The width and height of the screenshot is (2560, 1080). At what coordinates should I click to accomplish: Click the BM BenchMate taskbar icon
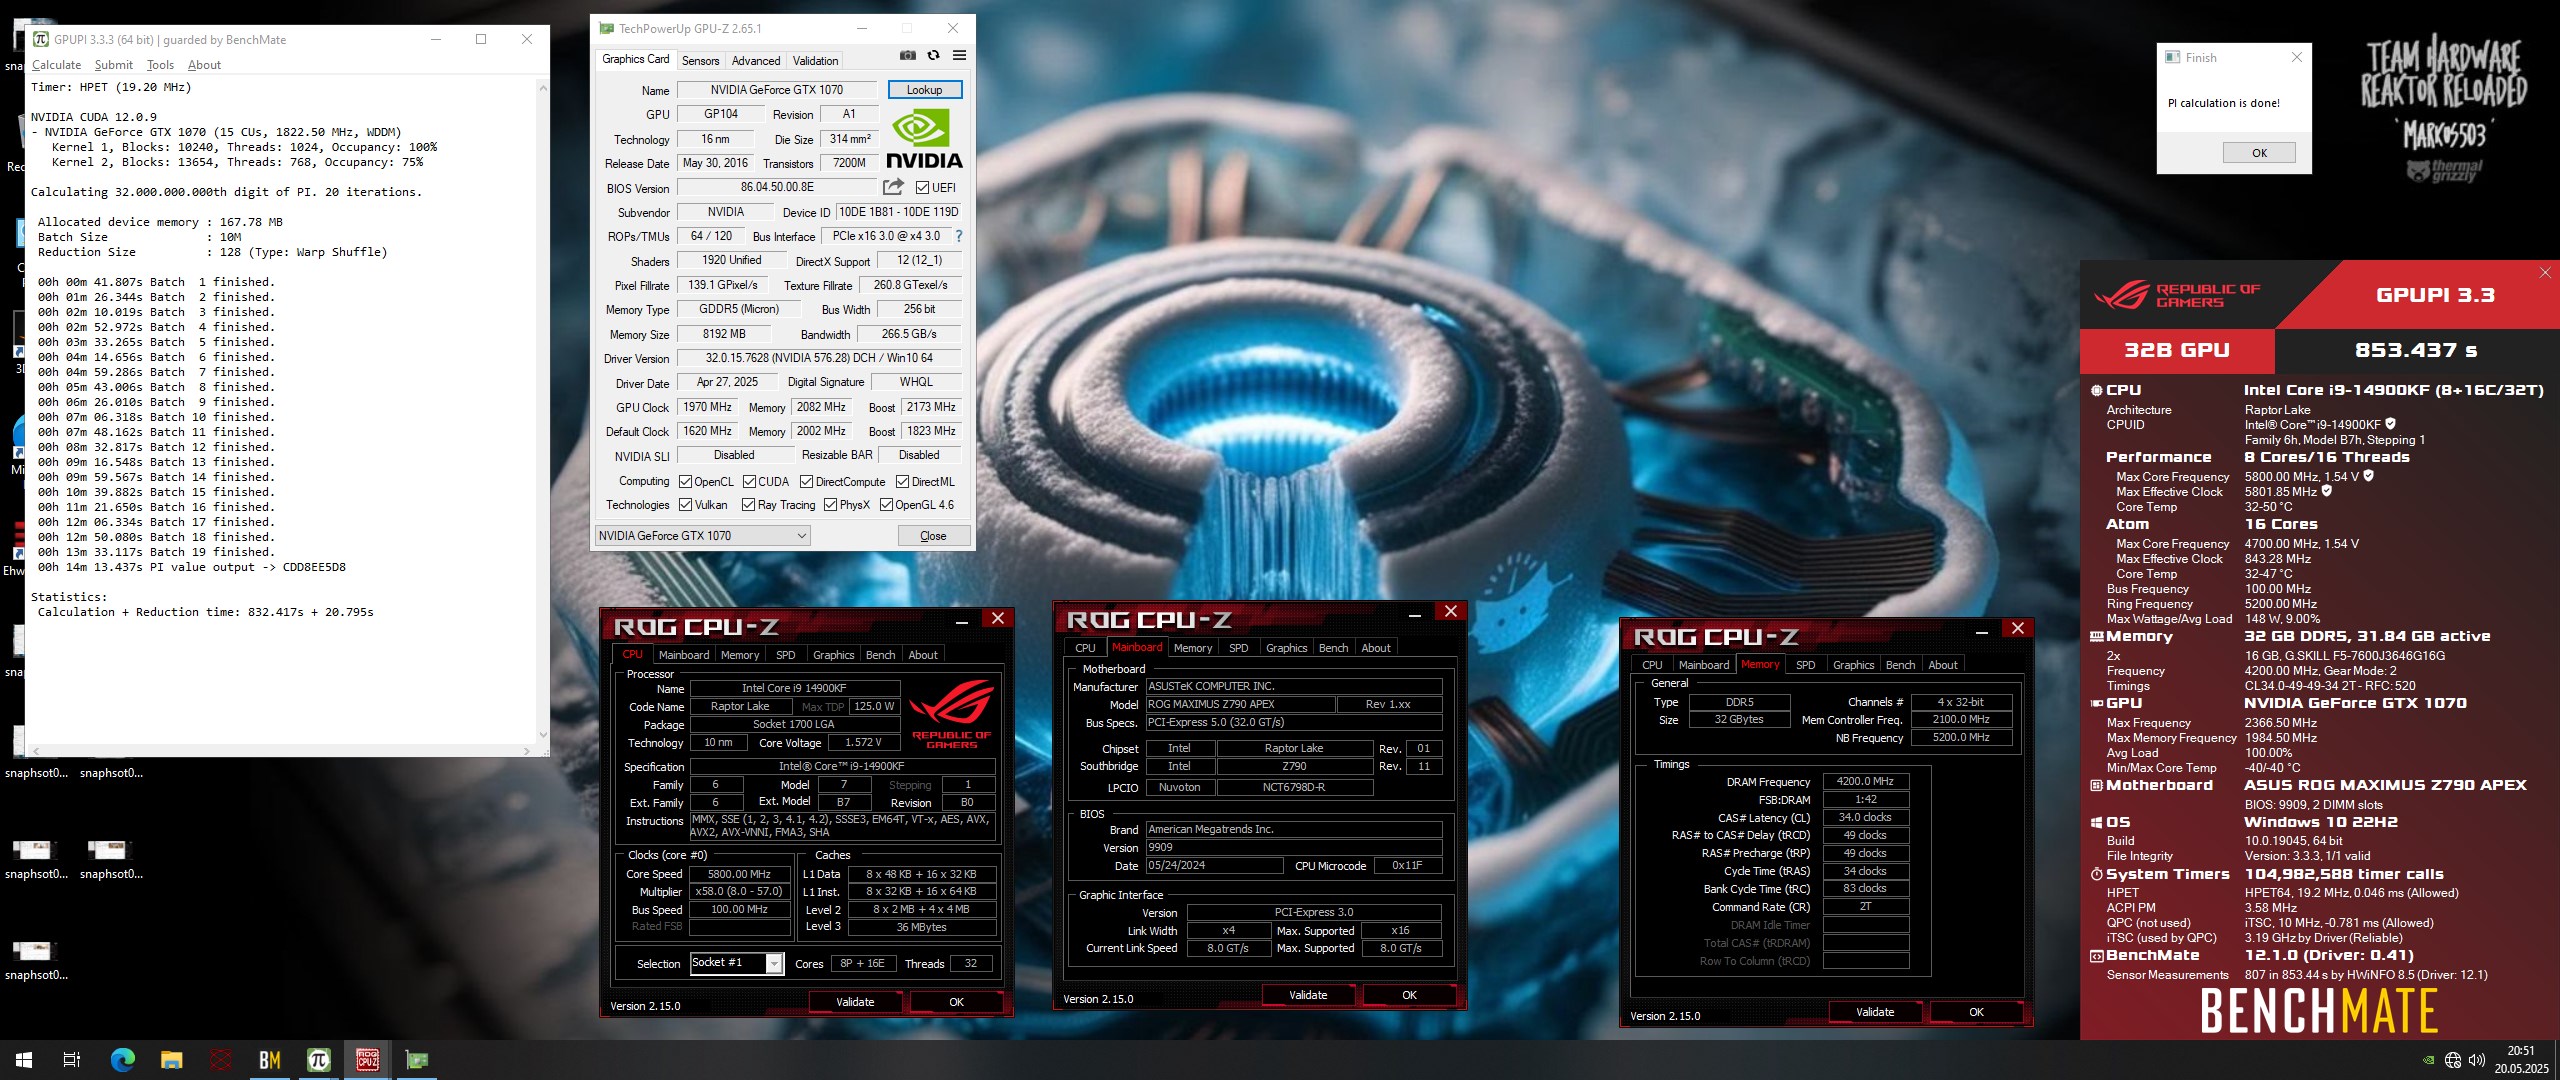(269, 1060)
